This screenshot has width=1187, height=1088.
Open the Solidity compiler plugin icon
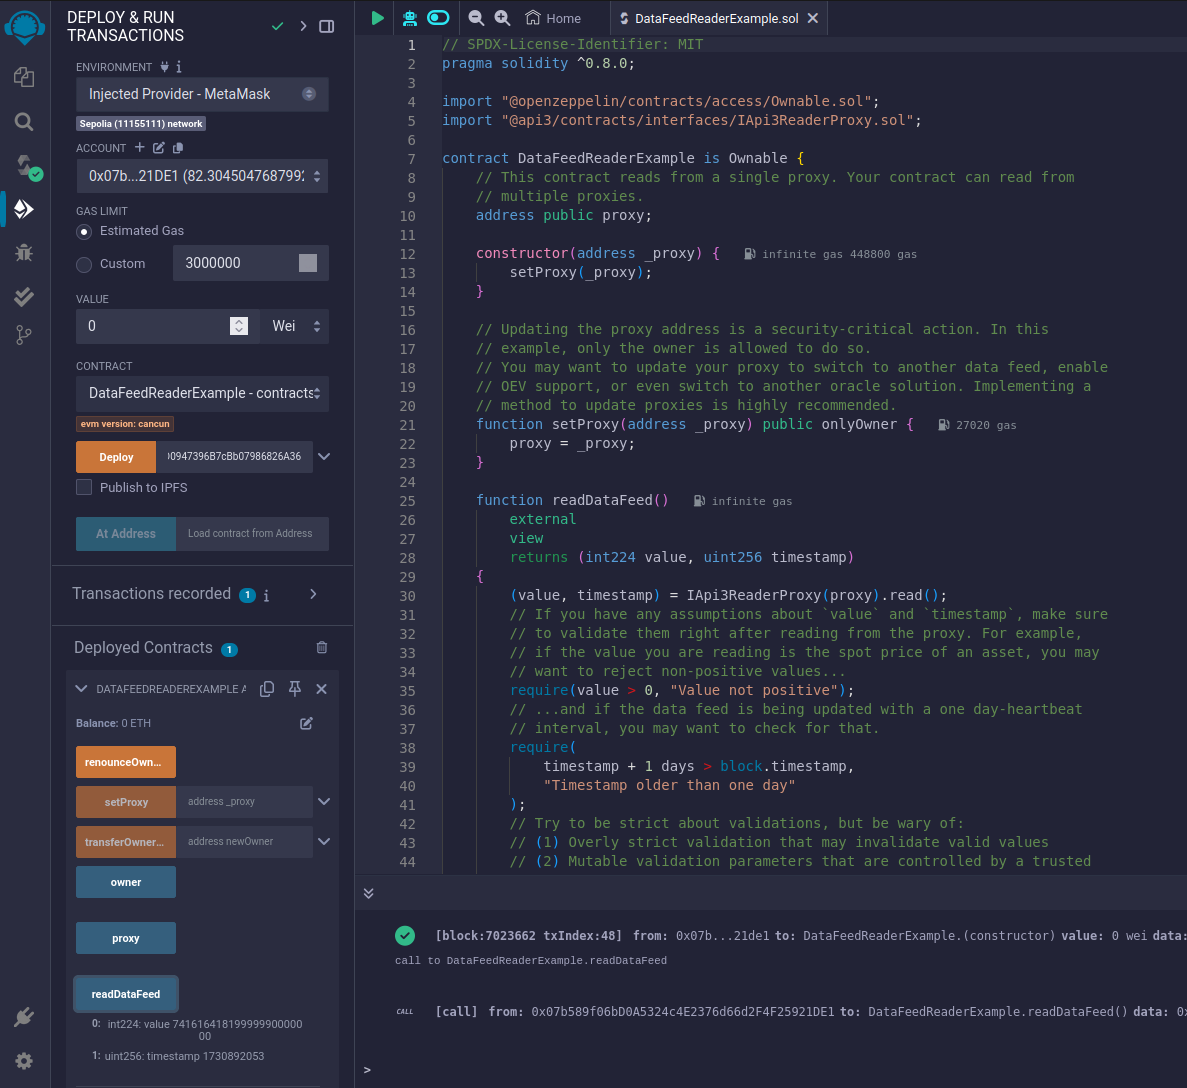(24, 165)
